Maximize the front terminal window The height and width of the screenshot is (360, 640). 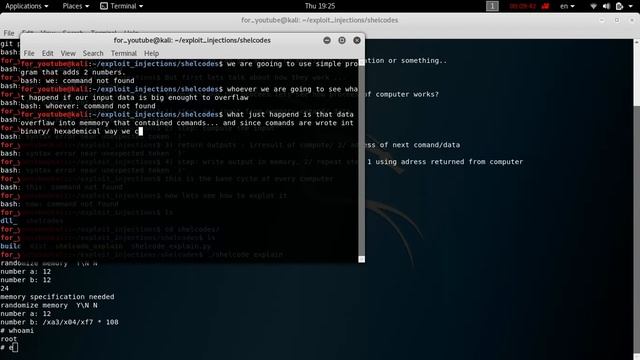pos(342,40)
